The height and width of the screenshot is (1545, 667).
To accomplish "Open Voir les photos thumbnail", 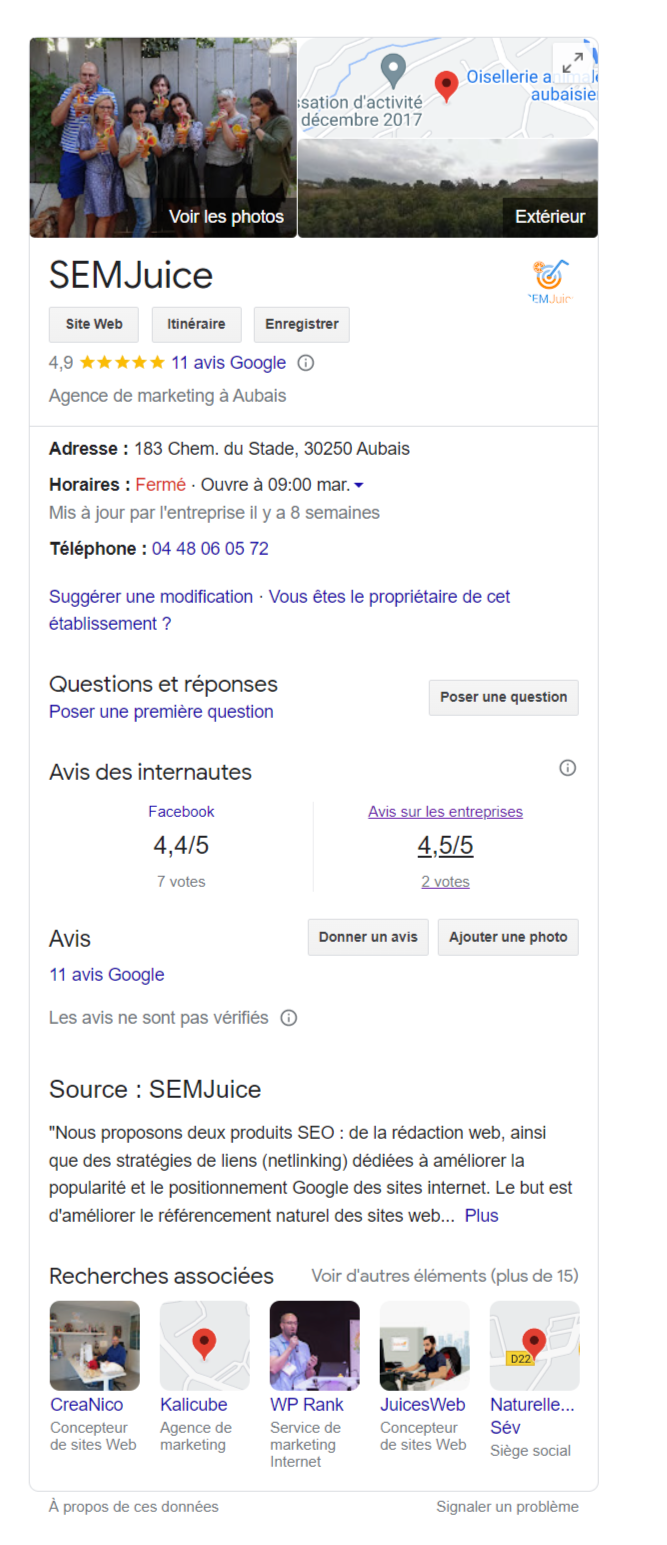I will coord(163,138).
